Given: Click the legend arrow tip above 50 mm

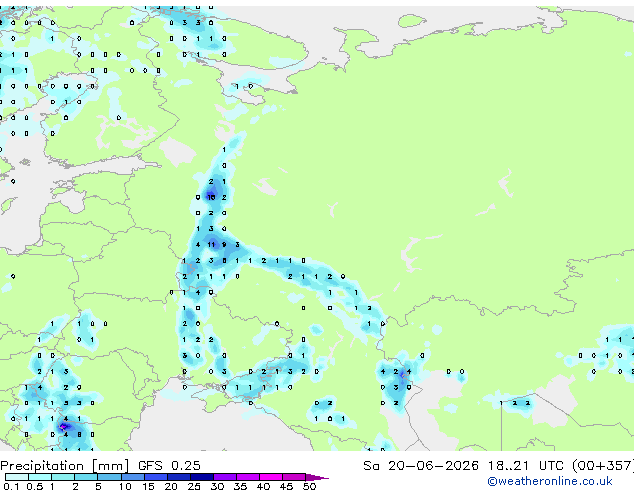Looking at the screenshot, I should click(x=317, y=477).
